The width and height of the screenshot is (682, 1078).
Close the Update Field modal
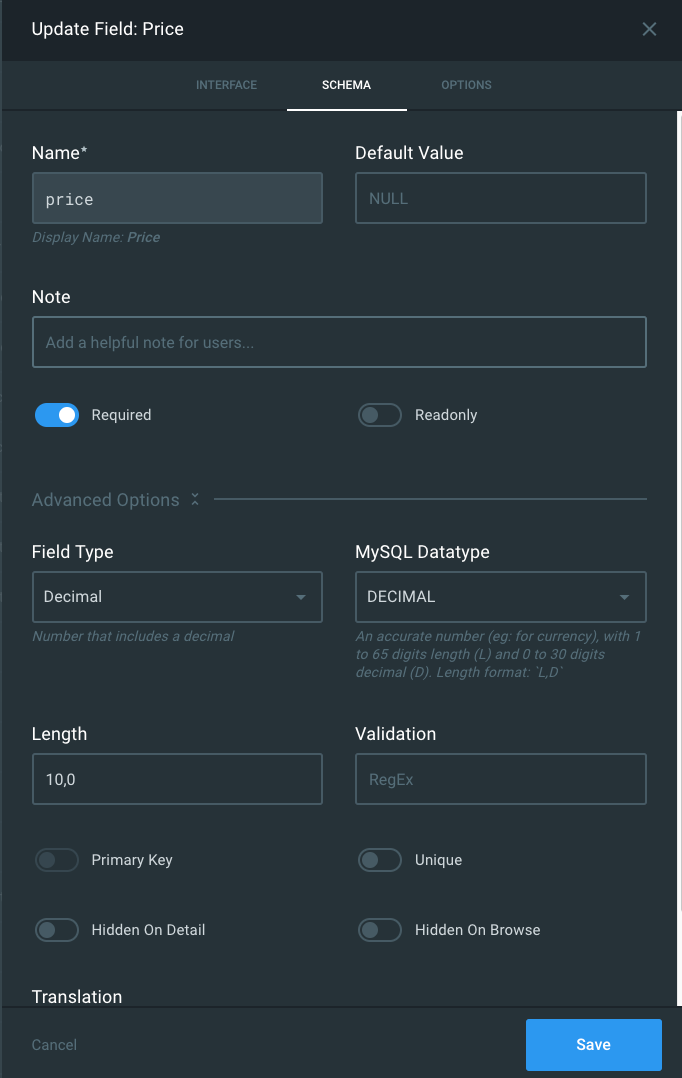click(x=649, y=29)
